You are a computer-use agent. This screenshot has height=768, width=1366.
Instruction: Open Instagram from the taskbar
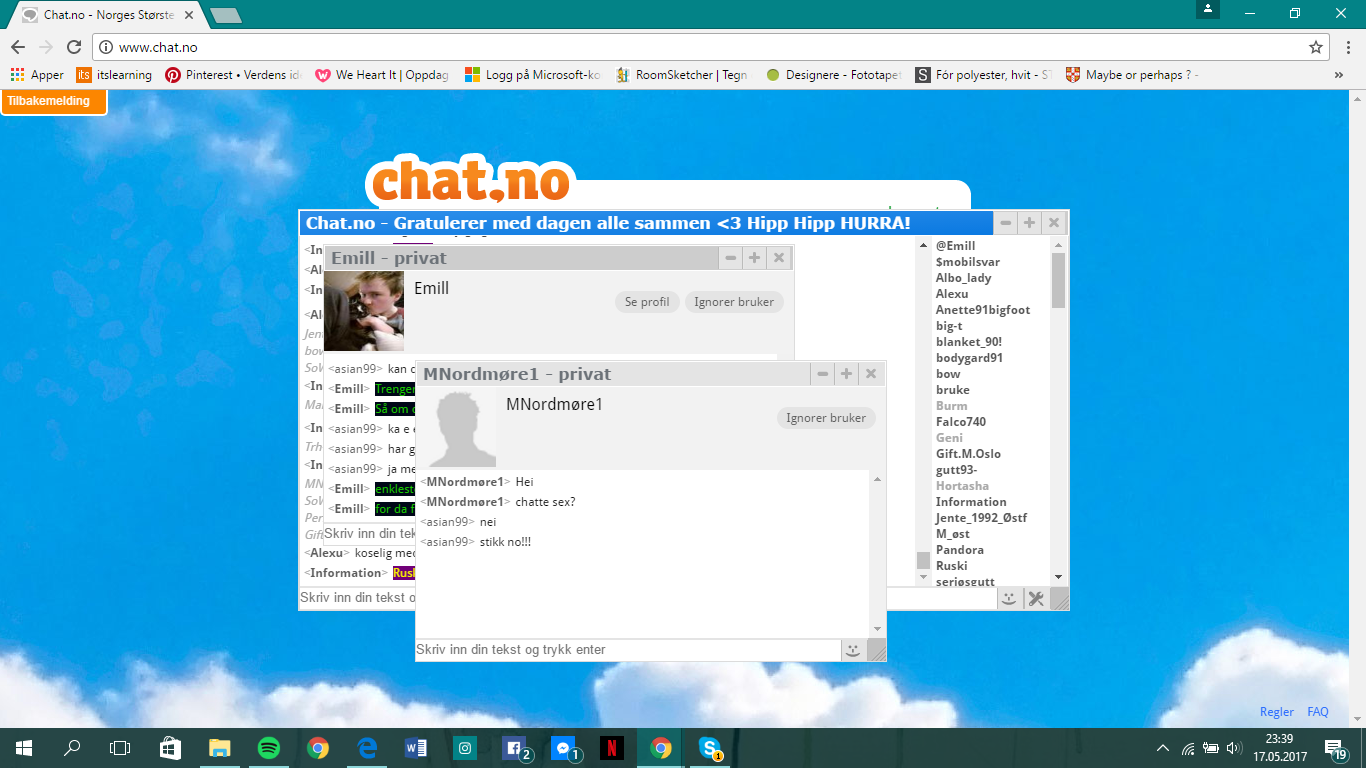coord(465,747)
